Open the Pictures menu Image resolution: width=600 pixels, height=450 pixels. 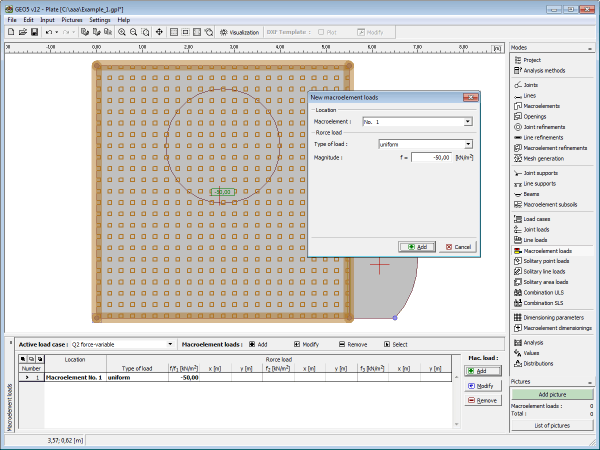(72, 19)
